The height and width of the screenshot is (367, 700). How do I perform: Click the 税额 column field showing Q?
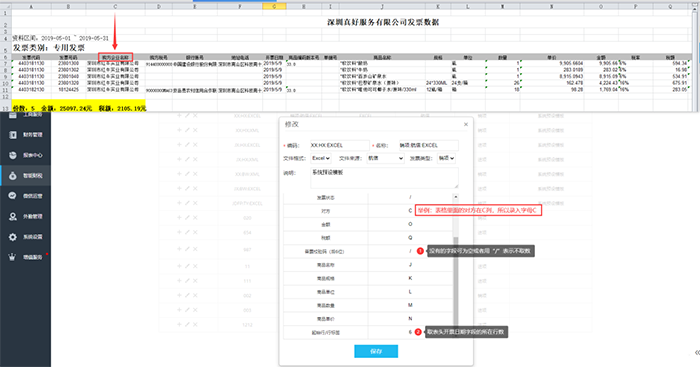[x=410, y=238]
